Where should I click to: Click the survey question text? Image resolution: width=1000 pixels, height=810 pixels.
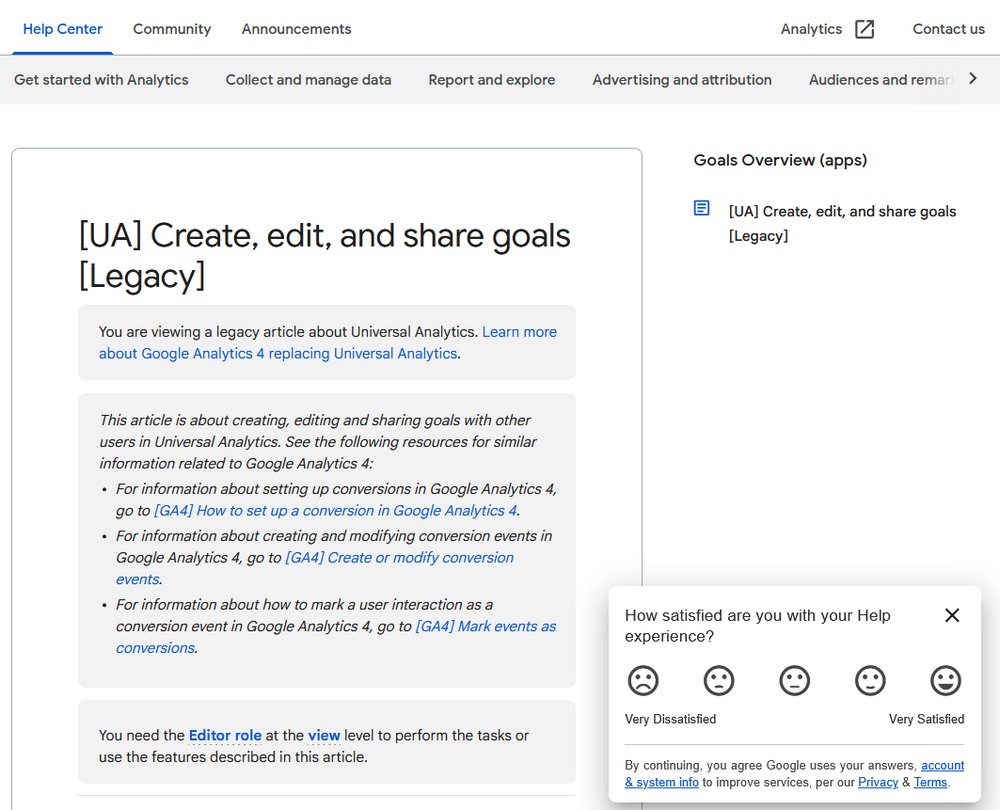pyautogui.click(x=758, y=626)
